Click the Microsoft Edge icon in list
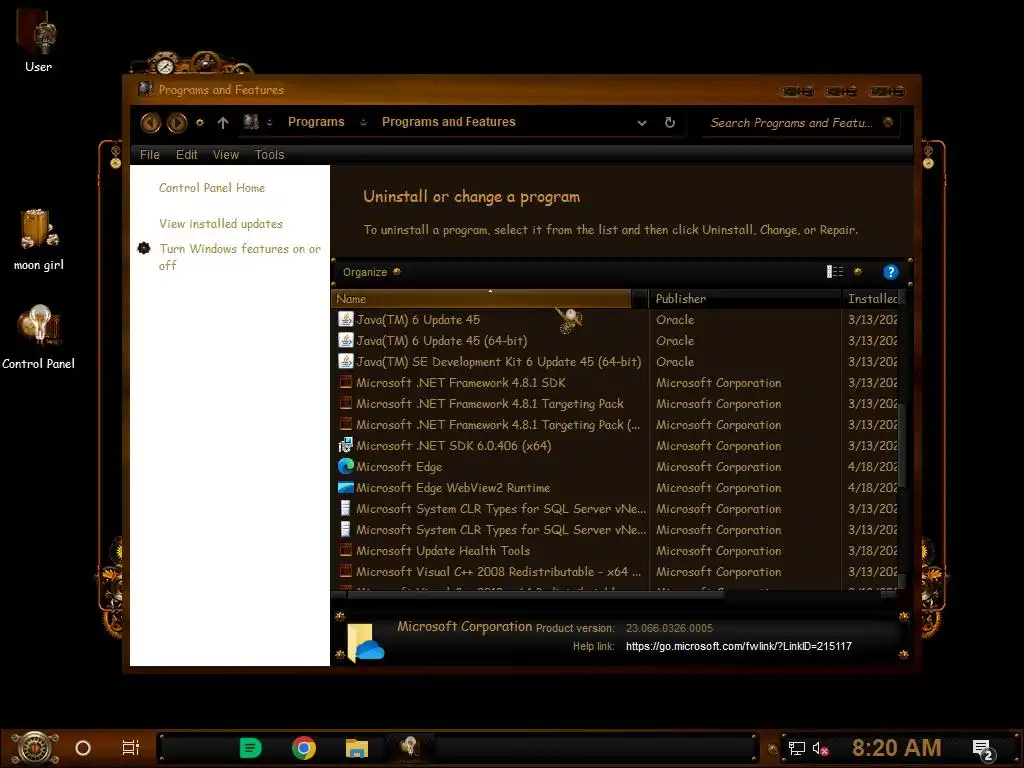This screenshot has width=1024, height=768. click(345, 466)
